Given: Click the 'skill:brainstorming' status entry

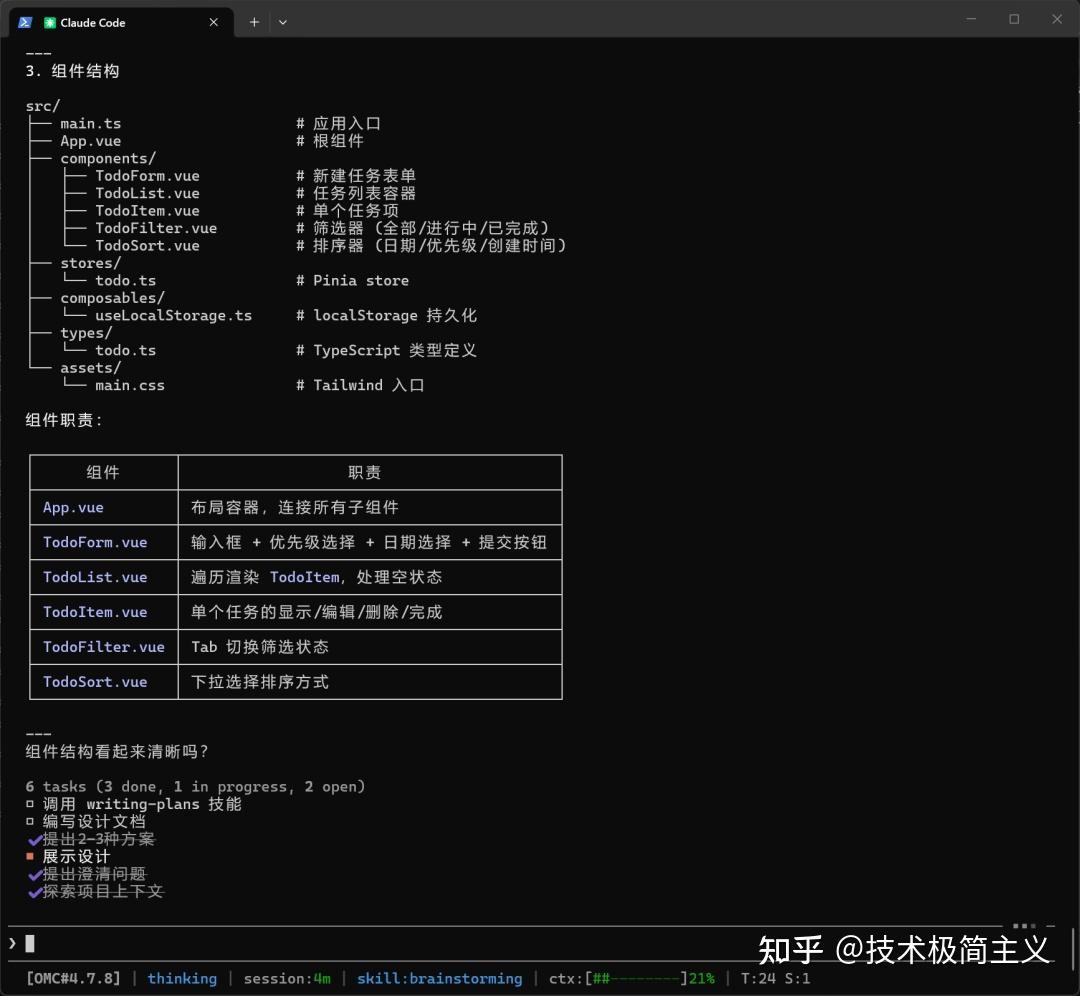Looking at the screenshot, I should tap(439, 978).
